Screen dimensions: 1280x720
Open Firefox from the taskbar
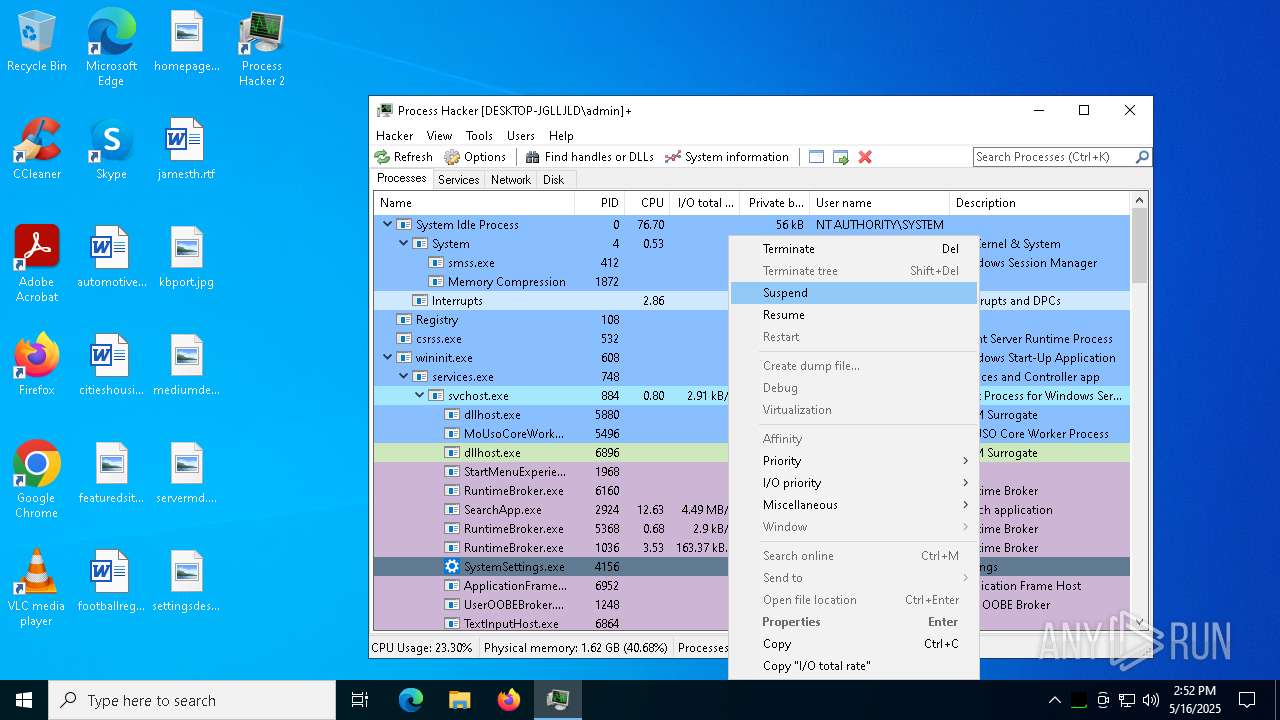pos(509,700)
